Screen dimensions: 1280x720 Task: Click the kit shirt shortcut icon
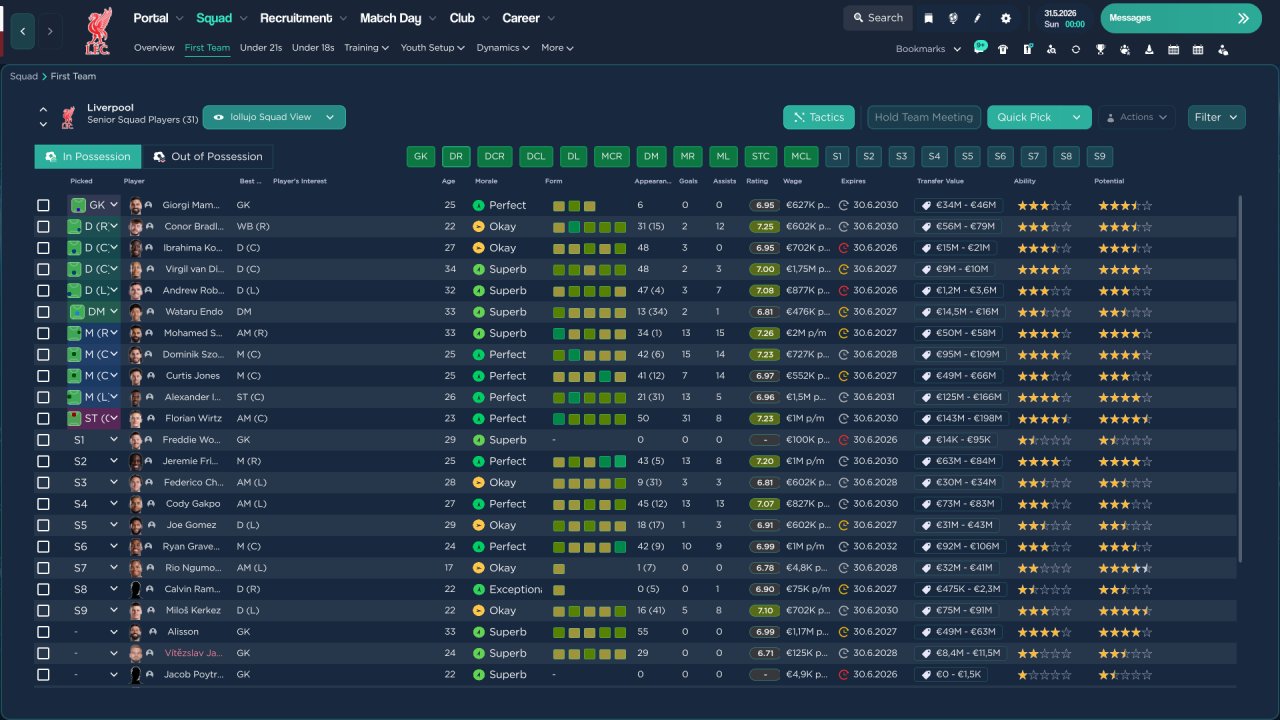[x=1003, y=49]
